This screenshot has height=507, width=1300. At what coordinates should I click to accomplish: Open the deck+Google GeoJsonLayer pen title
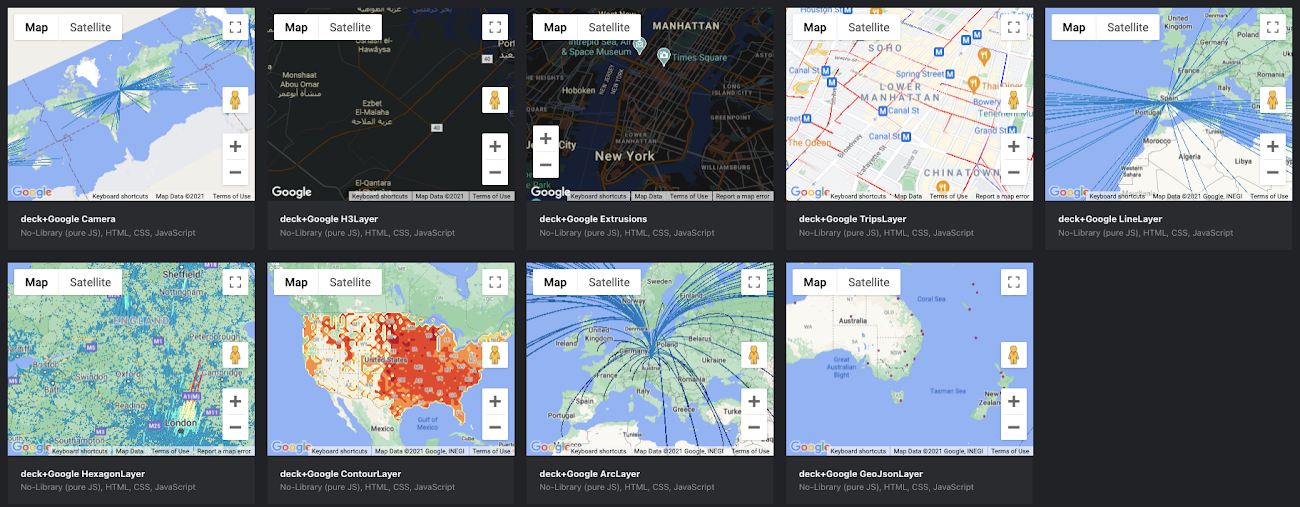861,473
